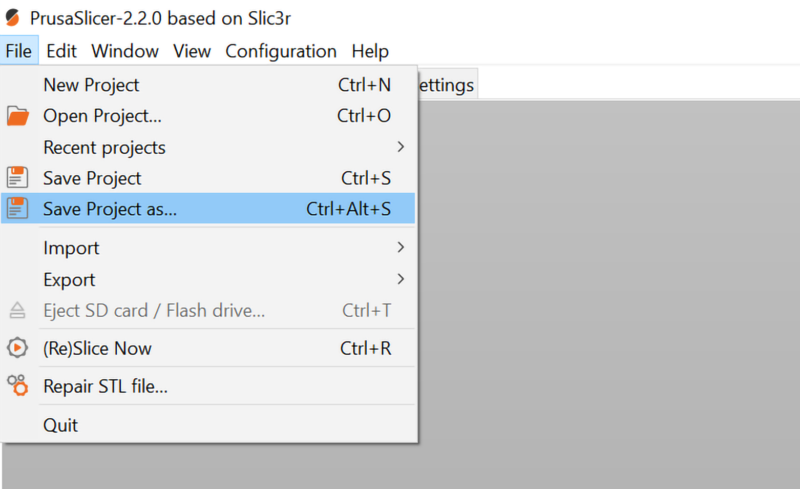The width and height of the screenshot is (800, 489).
Task: Switch to the partially hidden Settings tab
Action: click(446, 85)
